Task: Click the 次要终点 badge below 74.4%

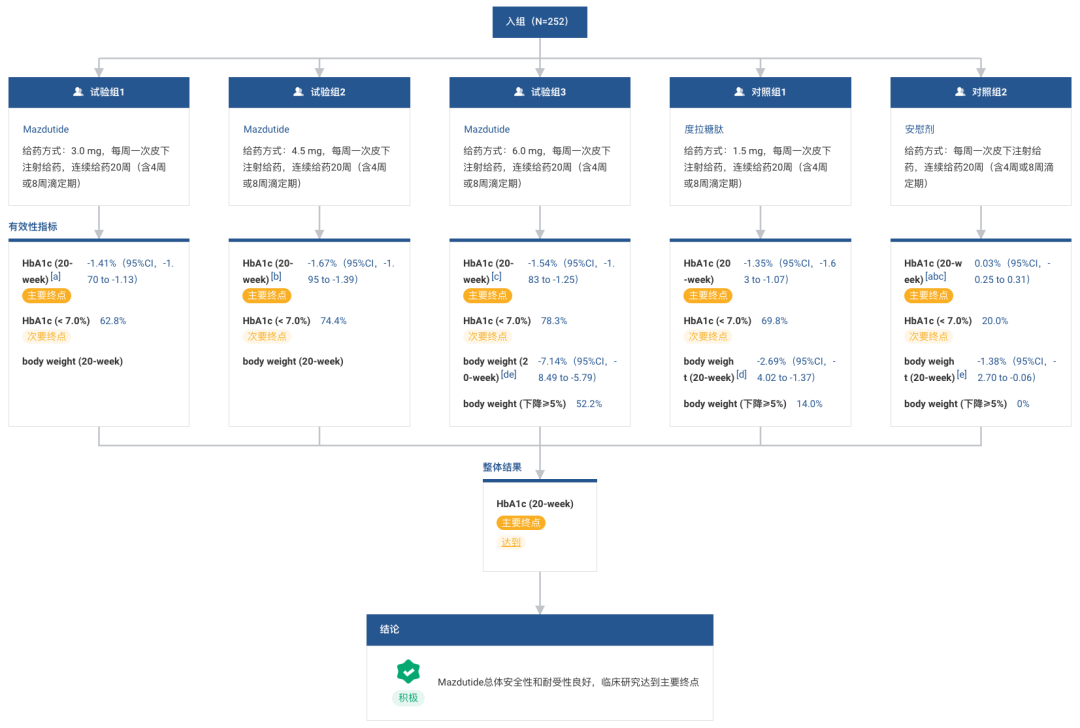Action: [x=267, y=336]
